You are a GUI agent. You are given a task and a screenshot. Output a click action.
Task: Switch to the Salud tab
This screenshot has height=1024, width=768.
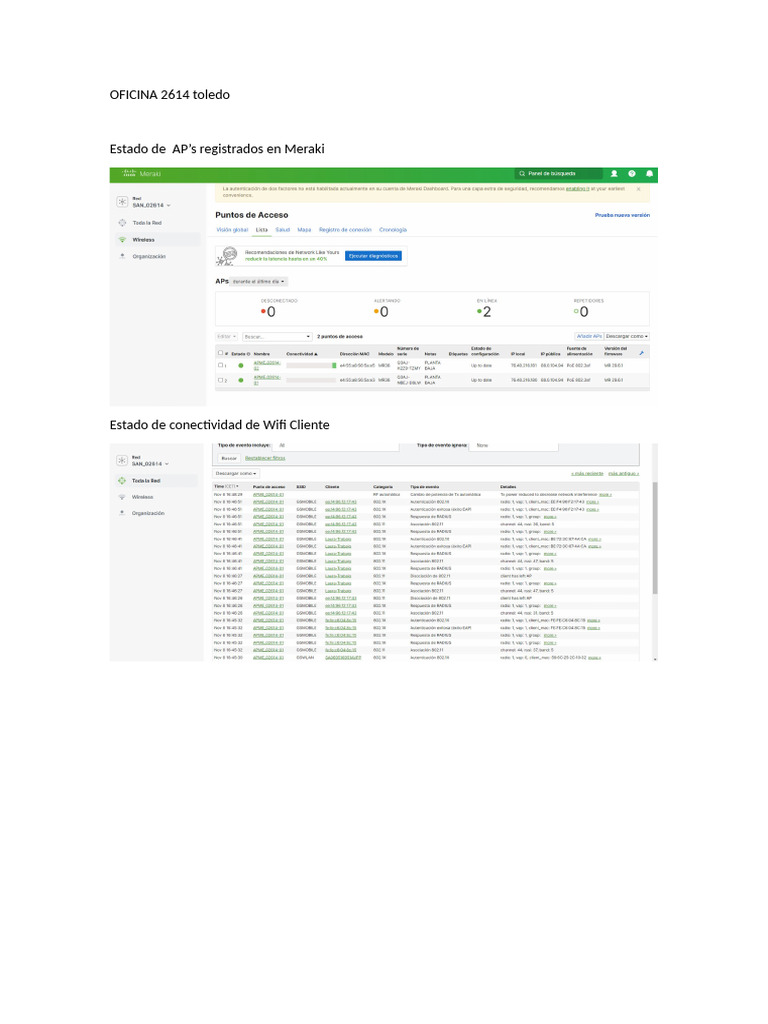[x=283, y=230]
